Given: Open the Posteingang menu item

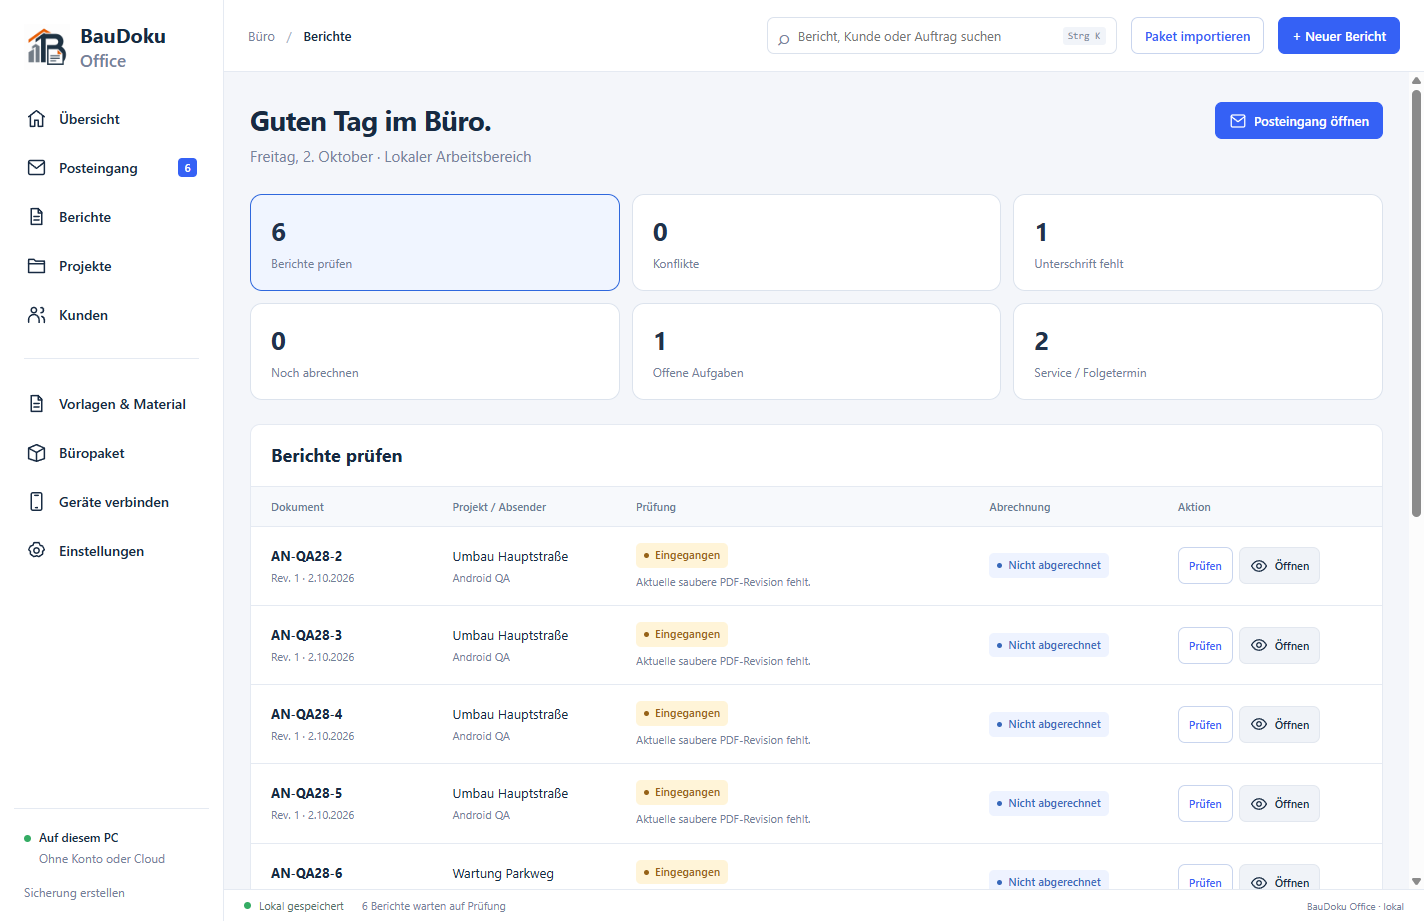Looking at the screenshot, I should point(112,168).
